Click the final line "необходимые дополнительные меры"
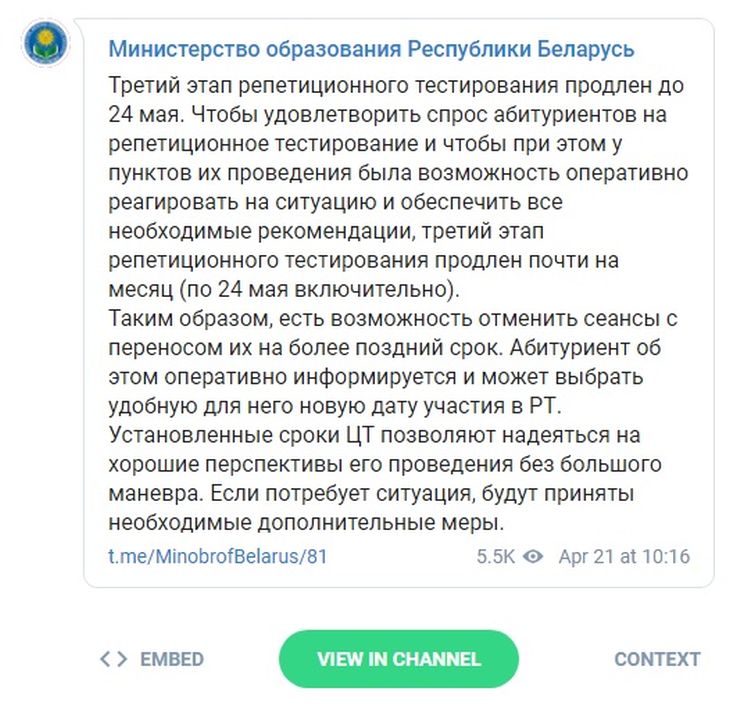Image resolution: width=730 pixels, height=724 pixels. pos(306,523)
